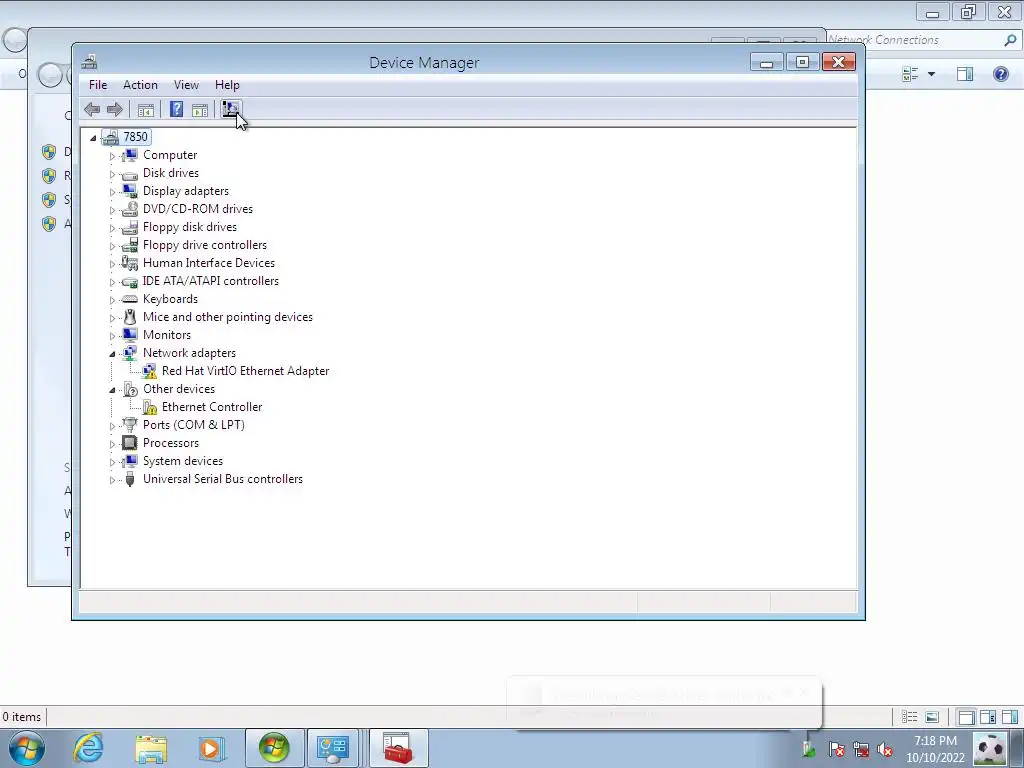Click the muted volume speaker tray icon
Viewport: 1024px width, 768px height.
(x=885, y=749)
